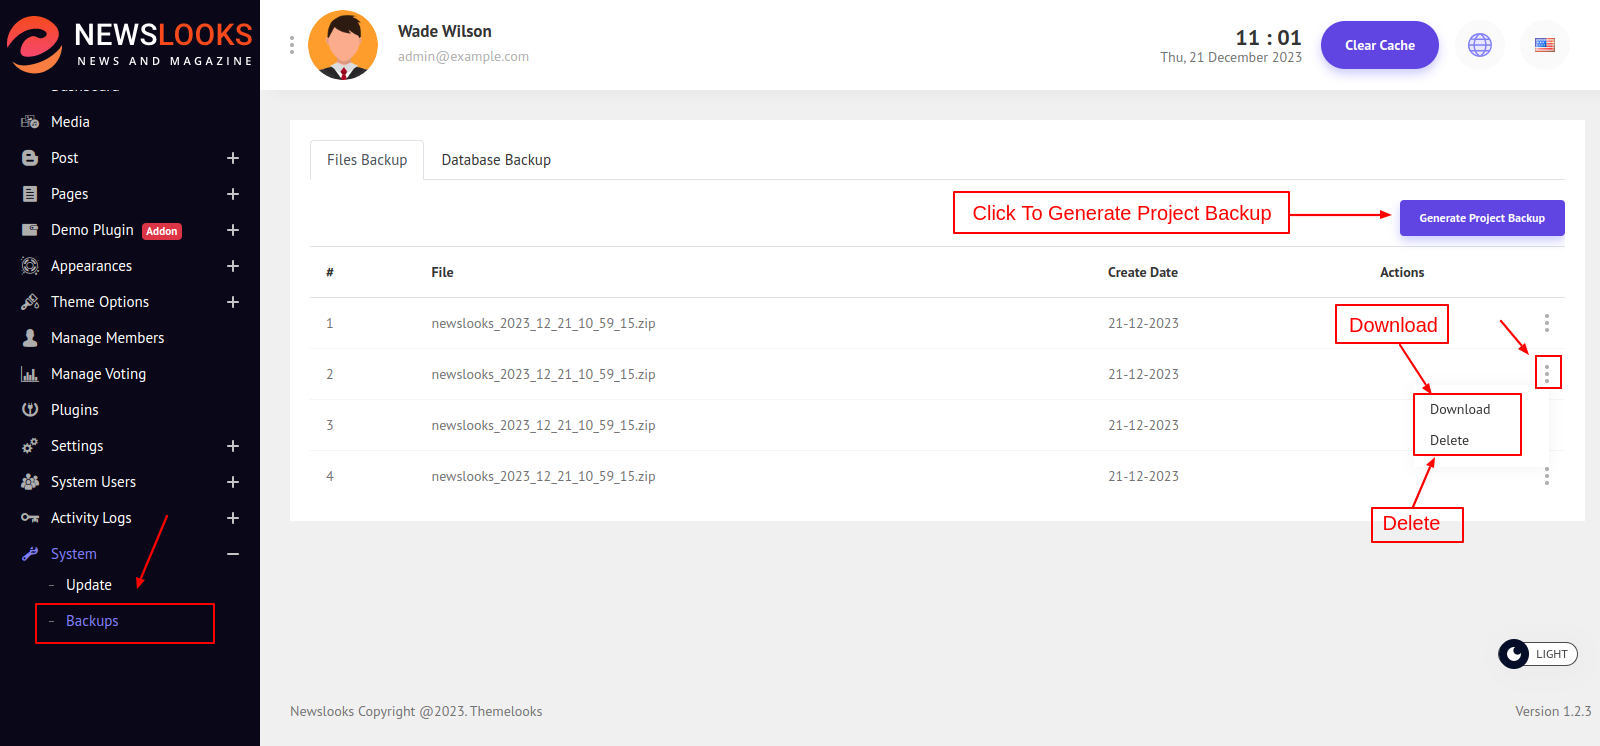Toggle the LIGHT/dark mode switch
Viewport: 1600px width, 746px height.
pos(1537,654)
